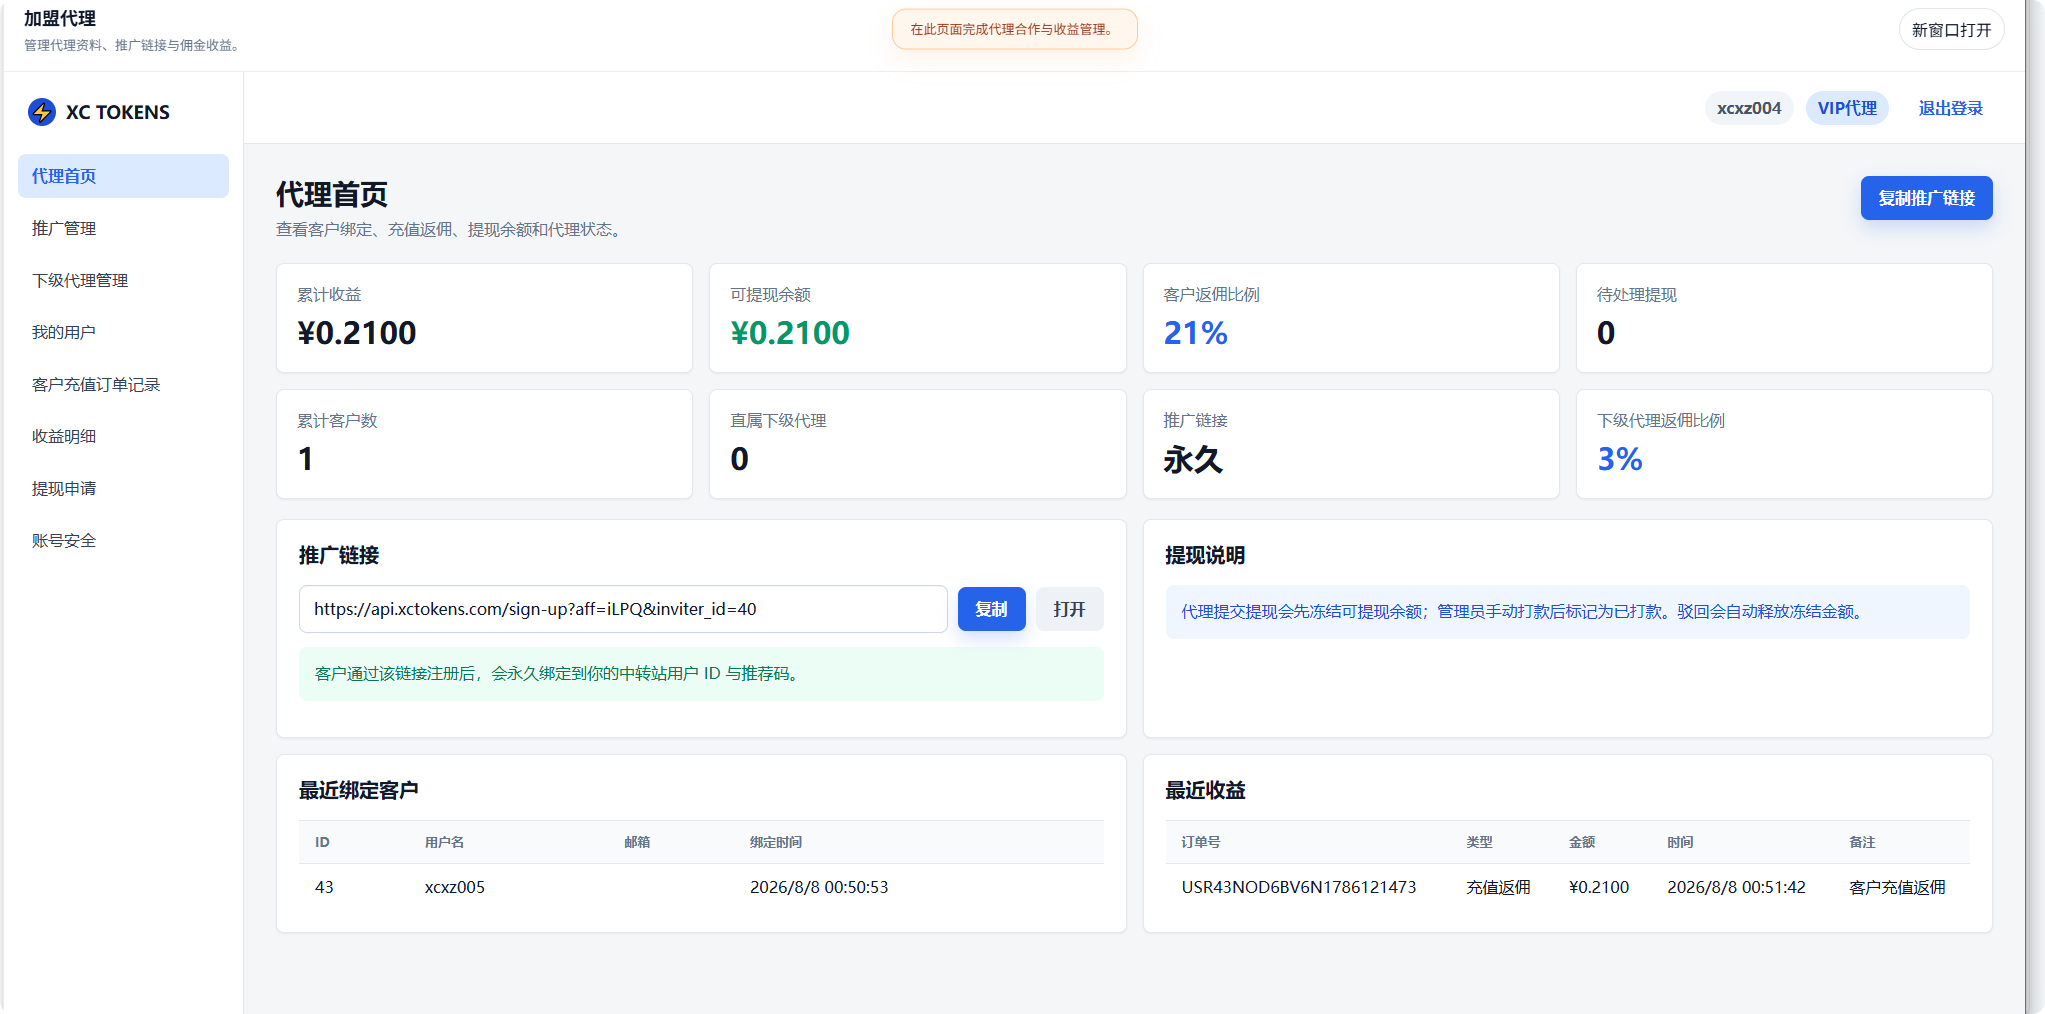Click the ¥0.2100 amount in 最近收益 table
The image size is (2045, 1014).
tap(1599, 887)
